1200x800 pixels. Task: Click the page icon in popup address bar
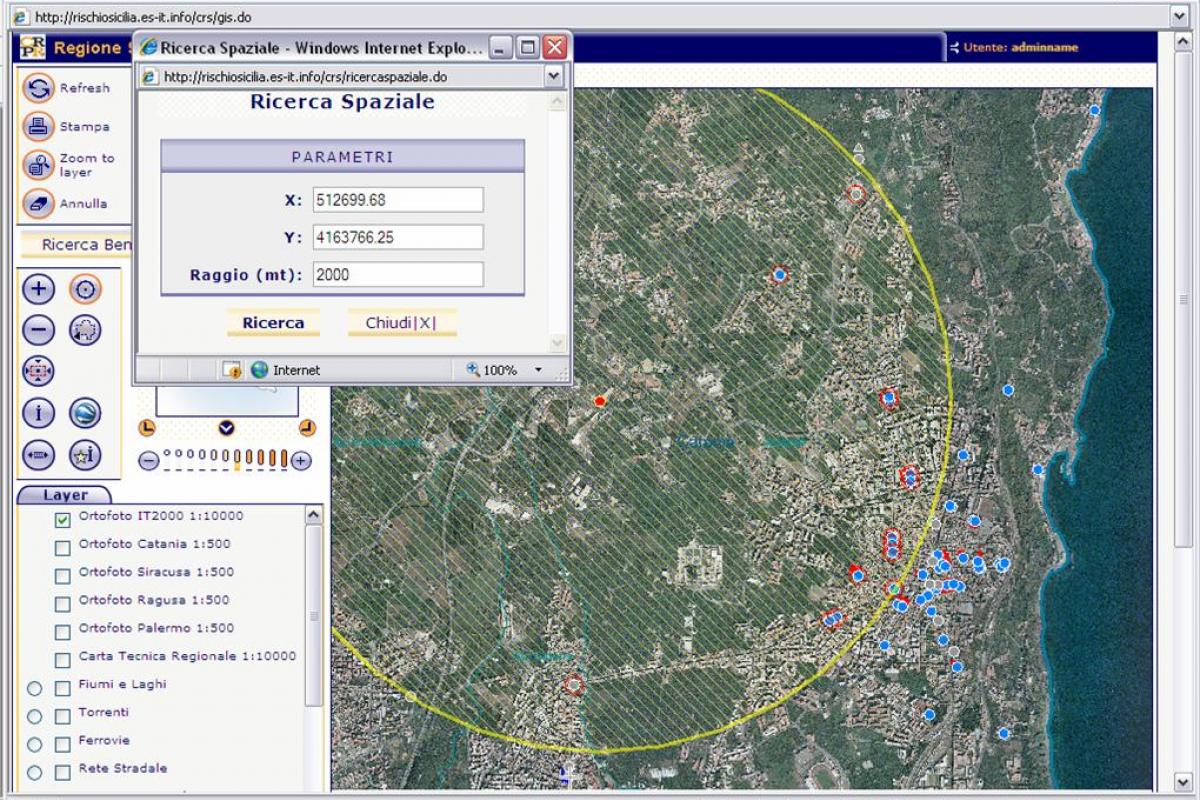[150, 77]
